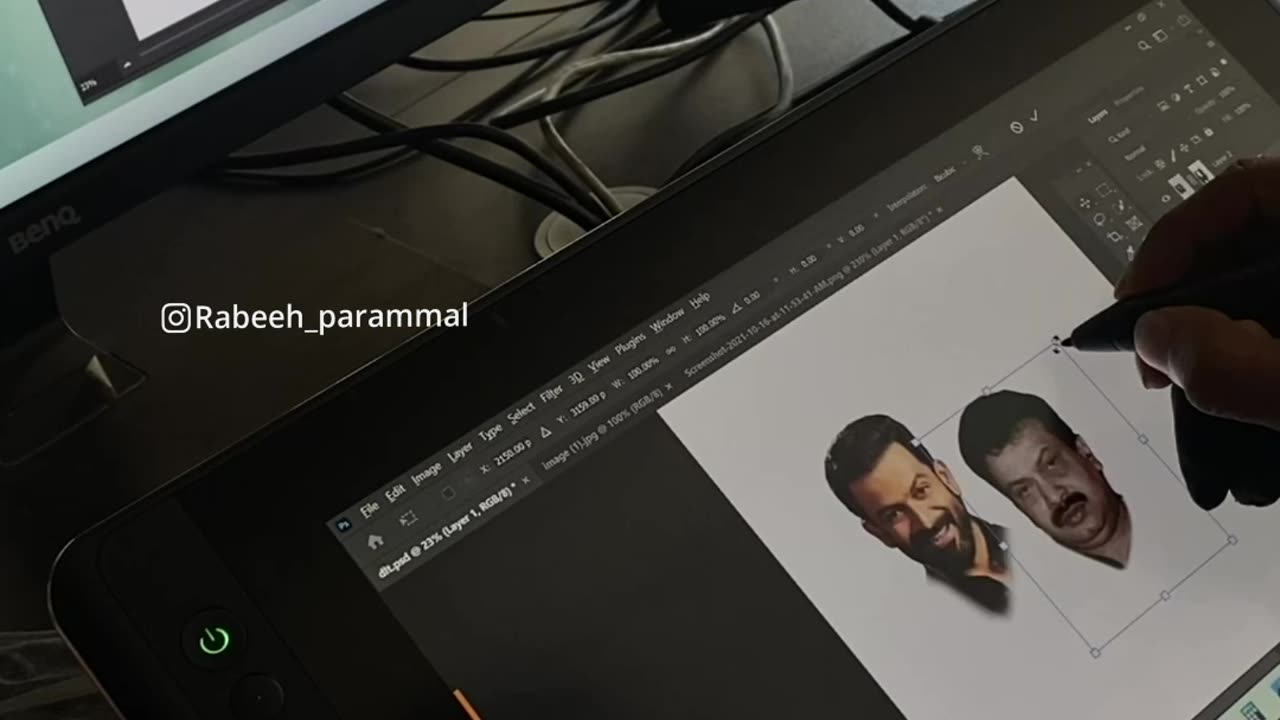Click the vertical skew V field

tap(856, 230)
